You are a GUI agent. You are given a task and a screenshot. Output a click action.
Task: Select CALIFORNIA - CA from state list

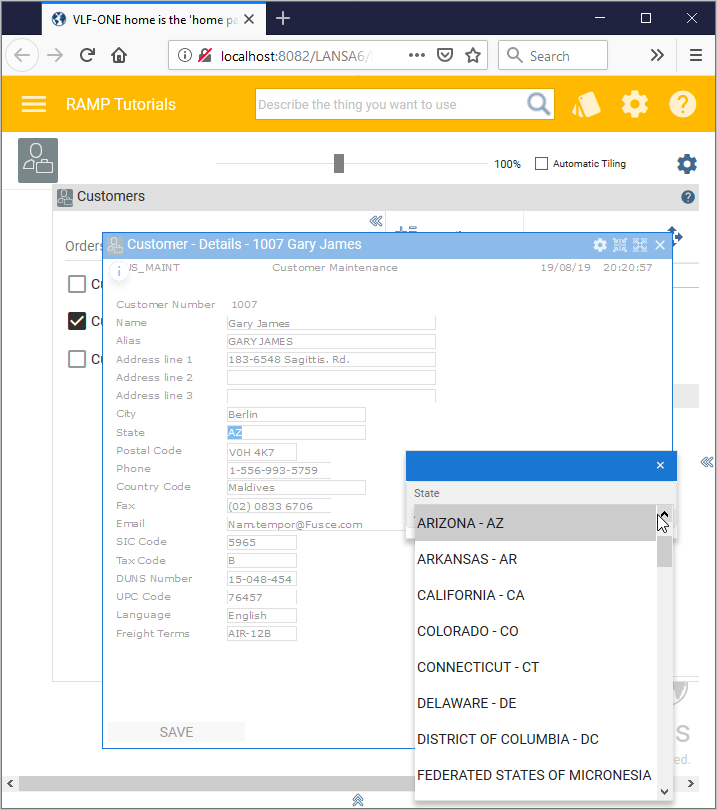pos(471,595)
